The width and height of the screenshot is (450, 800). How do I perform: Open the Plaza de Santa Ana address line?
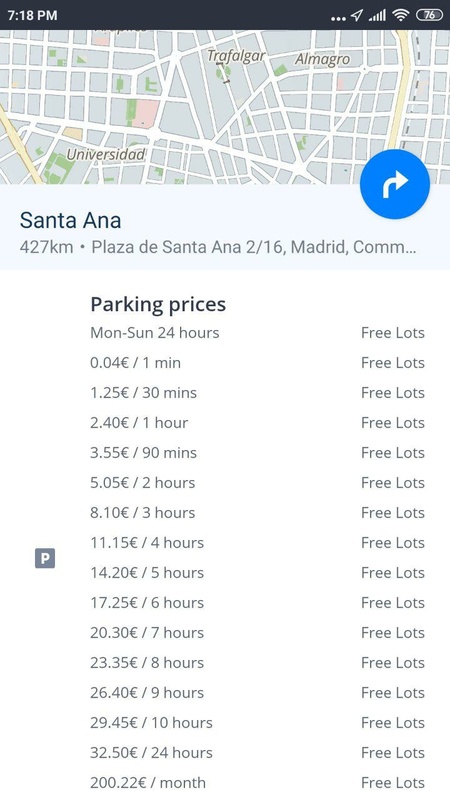(x=218, y=247)
